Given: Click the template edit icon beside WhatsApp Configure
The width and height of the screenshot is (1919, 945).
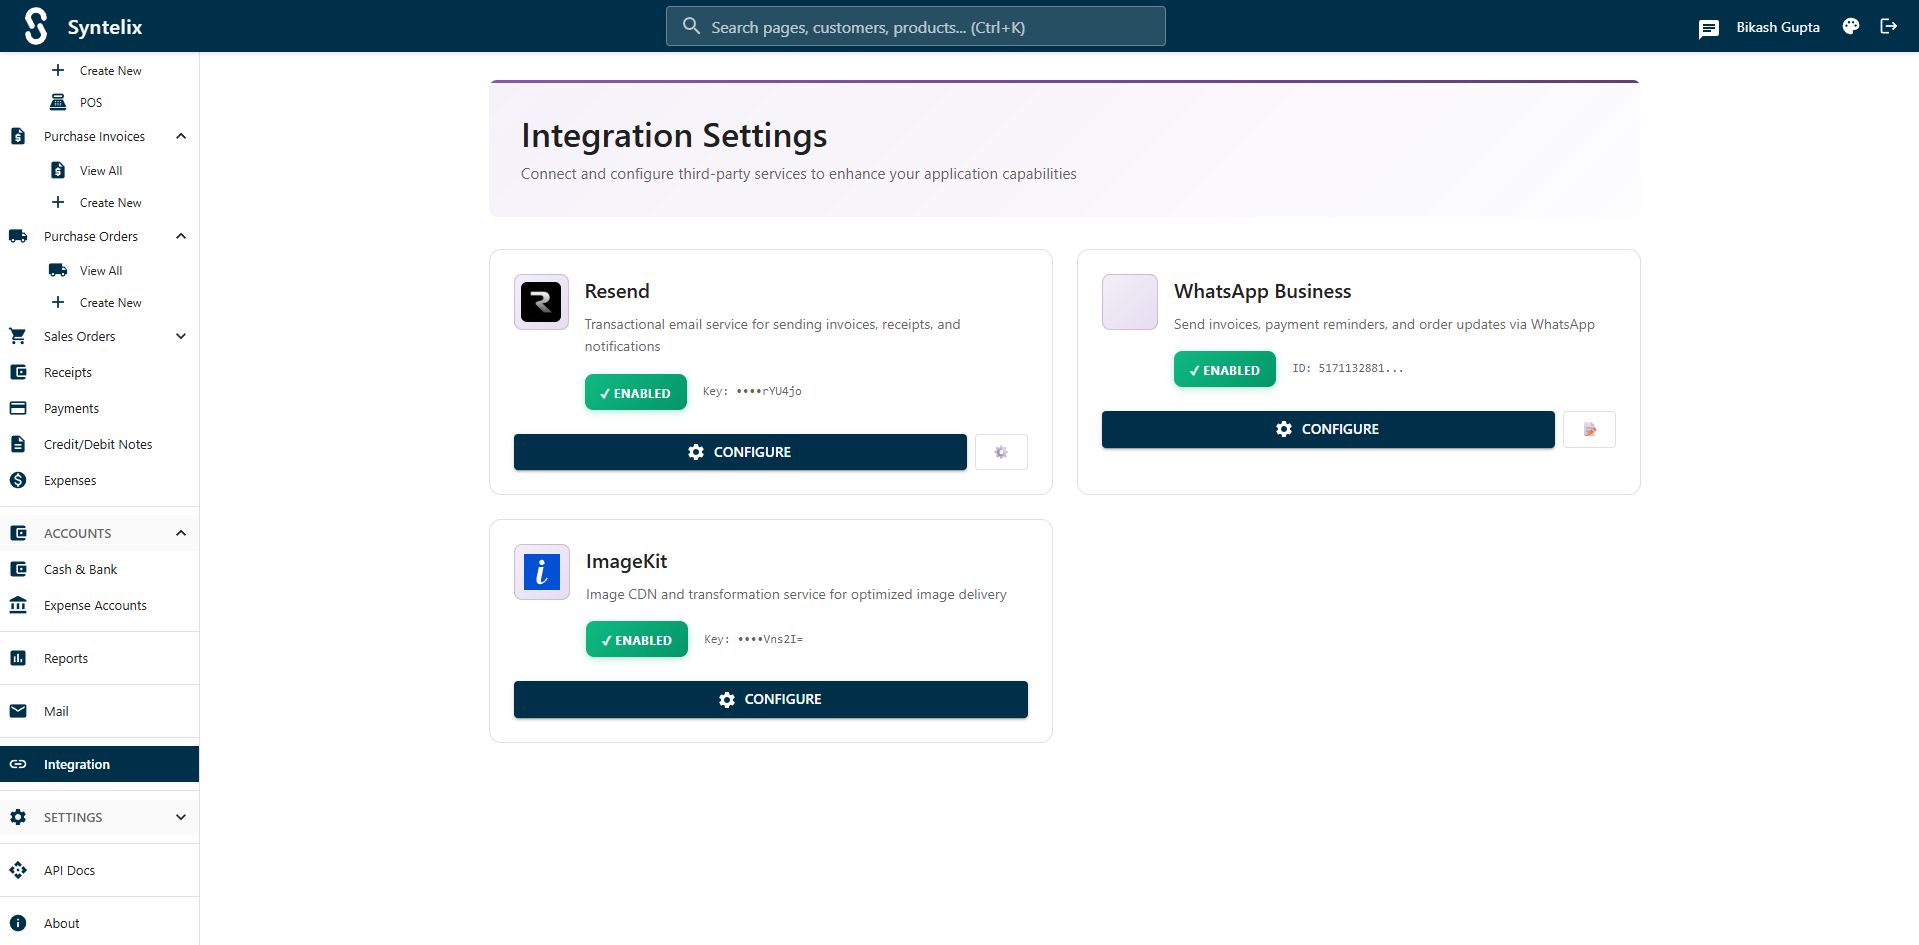Looking at the screenshot, I should coord(1589,429).
